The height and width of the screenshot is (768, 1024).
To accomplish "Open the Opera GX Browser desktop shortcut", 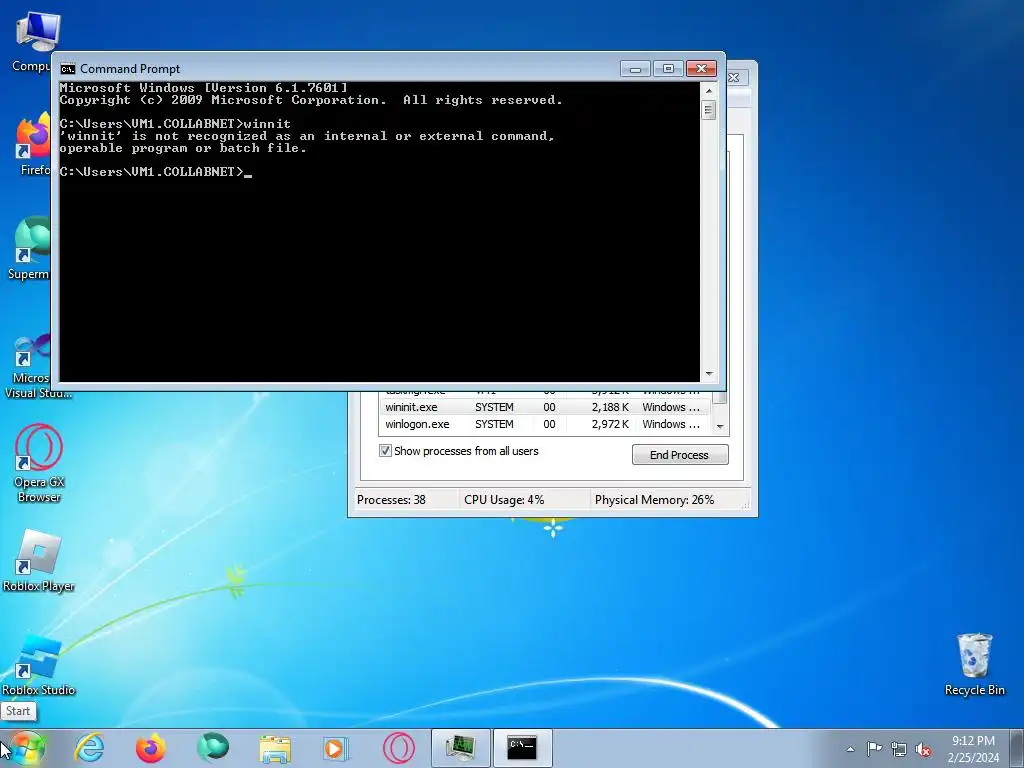I will pyautogui.click(x=39, y=463).
